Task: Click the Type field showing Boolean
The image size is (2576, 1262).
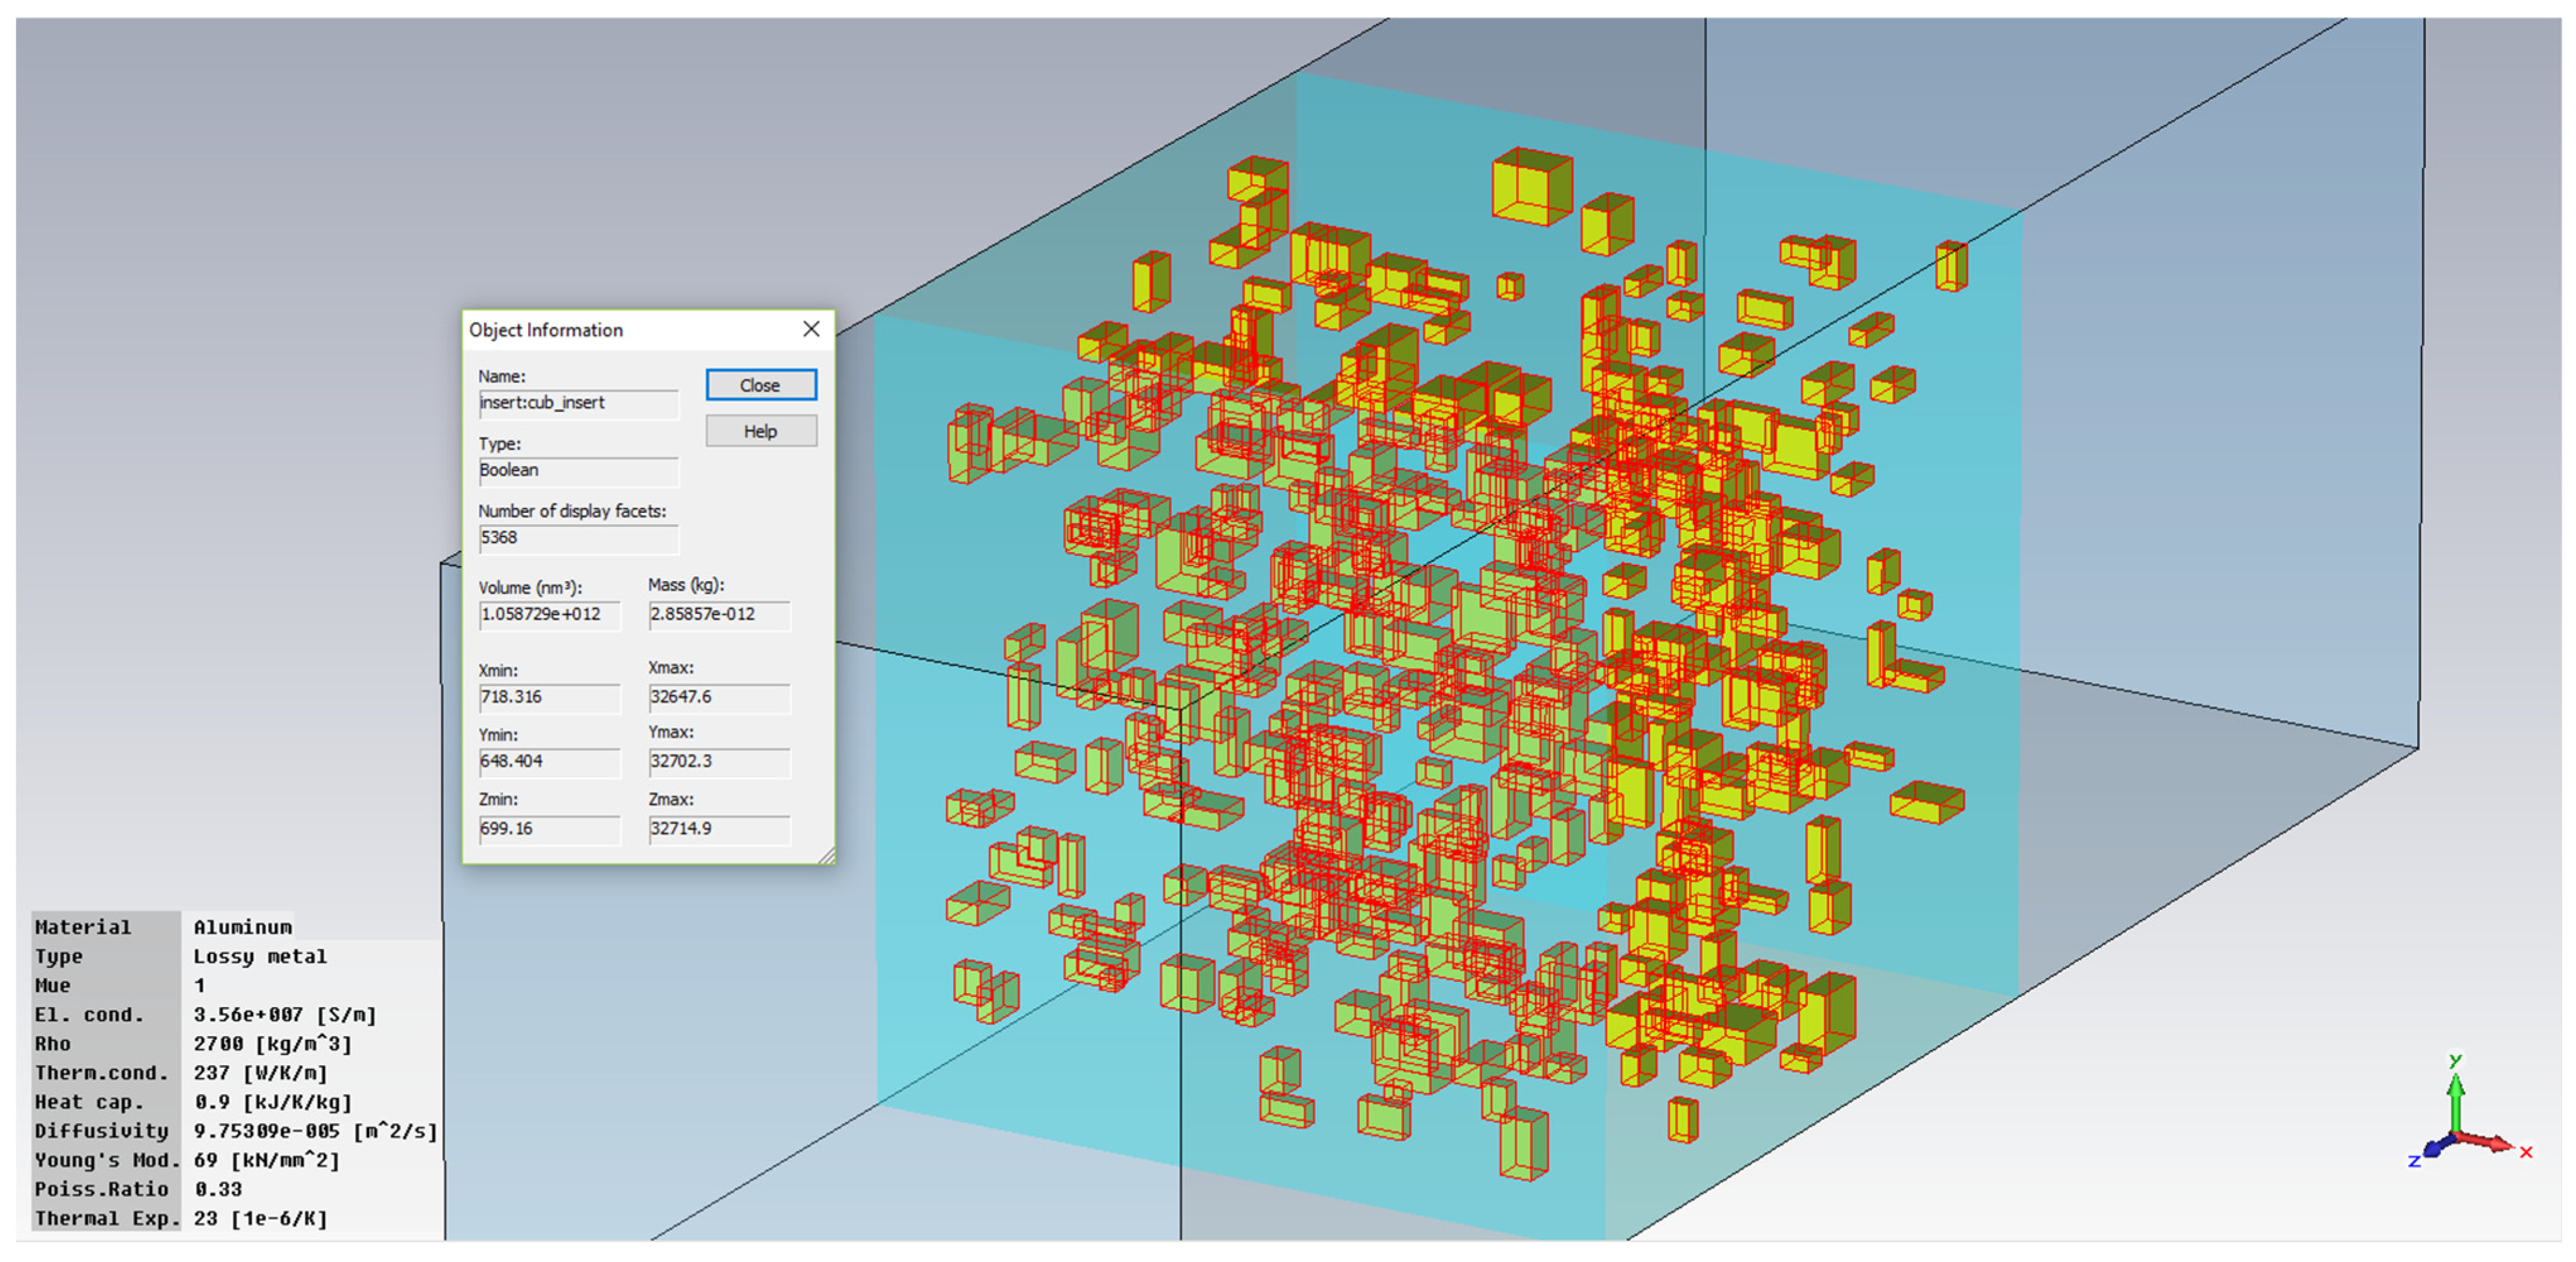Action: [577, 470]
